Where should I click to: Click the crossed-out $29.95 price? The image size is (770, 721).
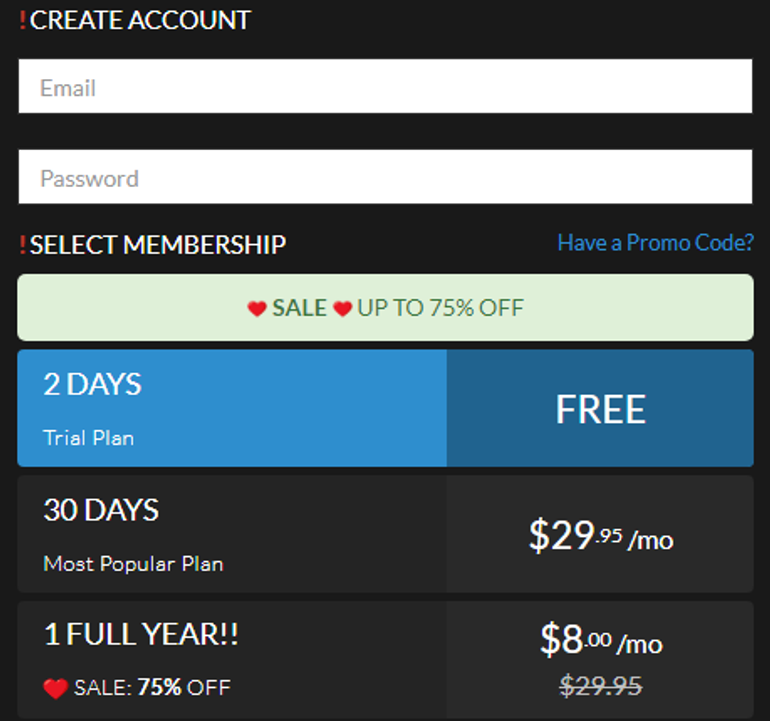601,686
